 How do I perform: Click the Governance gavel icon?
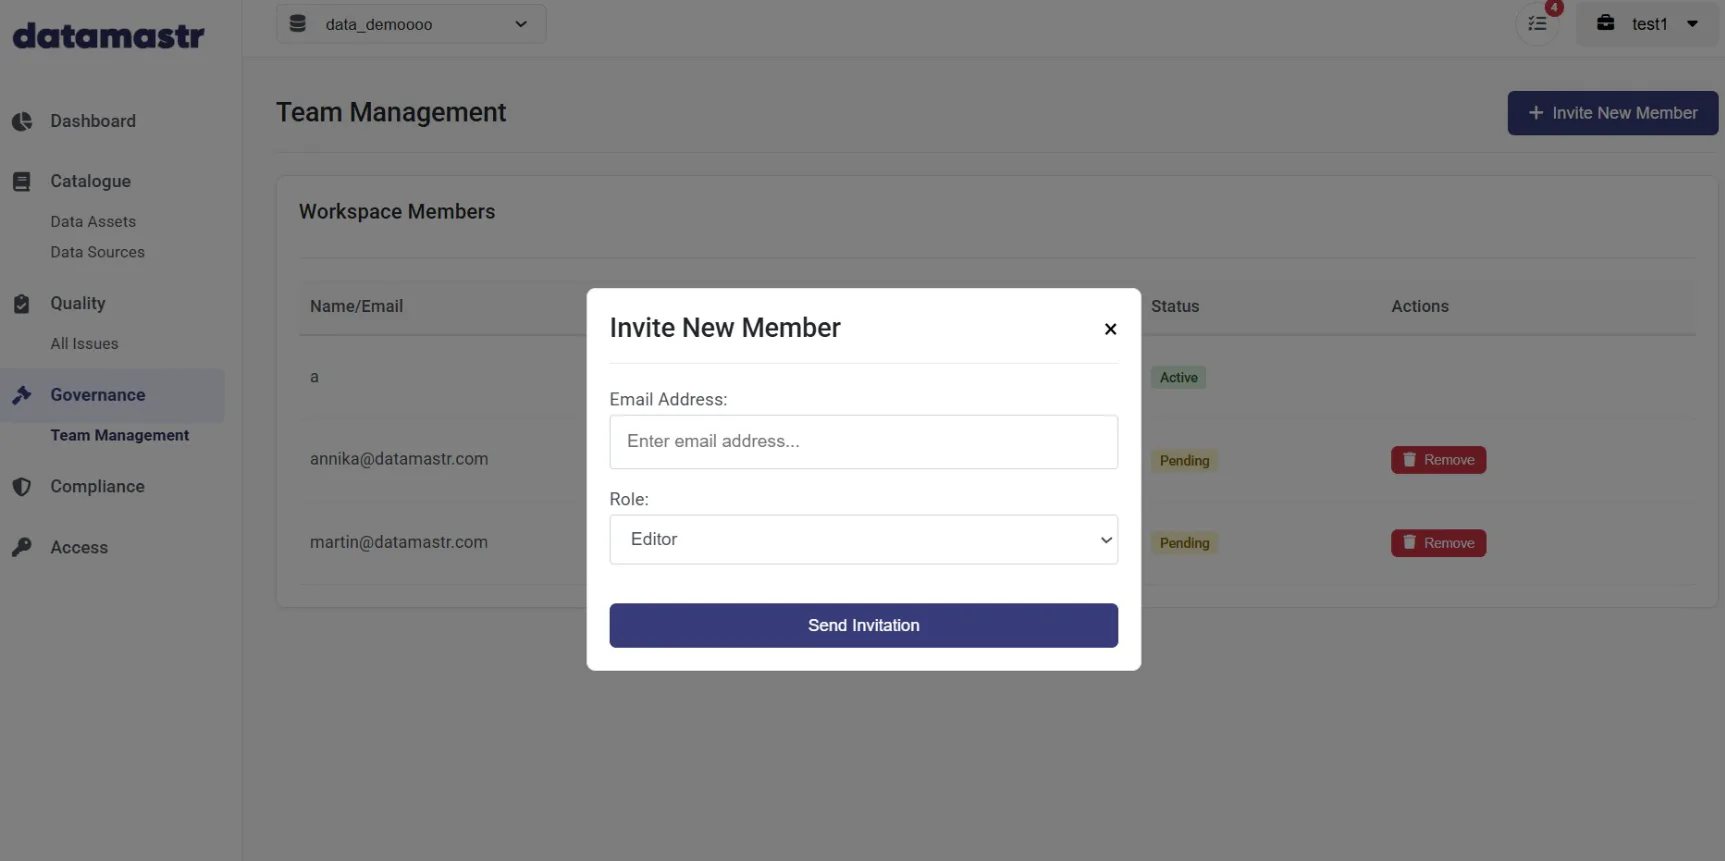22,395
